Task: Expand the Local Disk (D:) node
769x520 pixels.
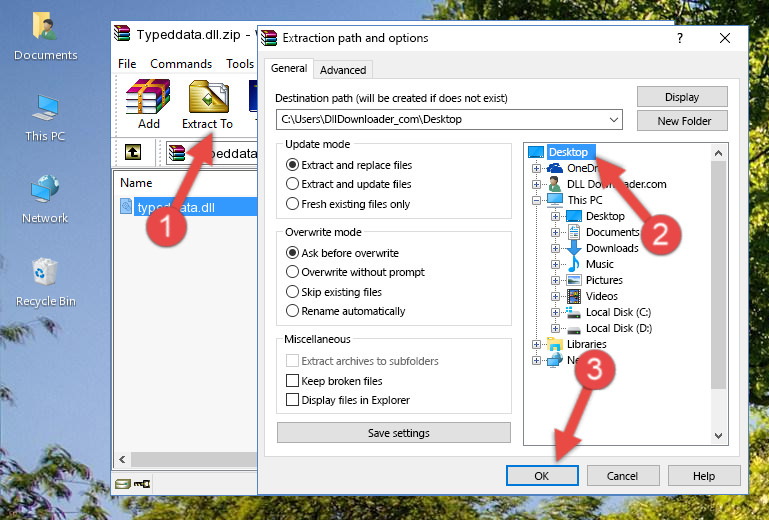Action: [x=555, y=328]
